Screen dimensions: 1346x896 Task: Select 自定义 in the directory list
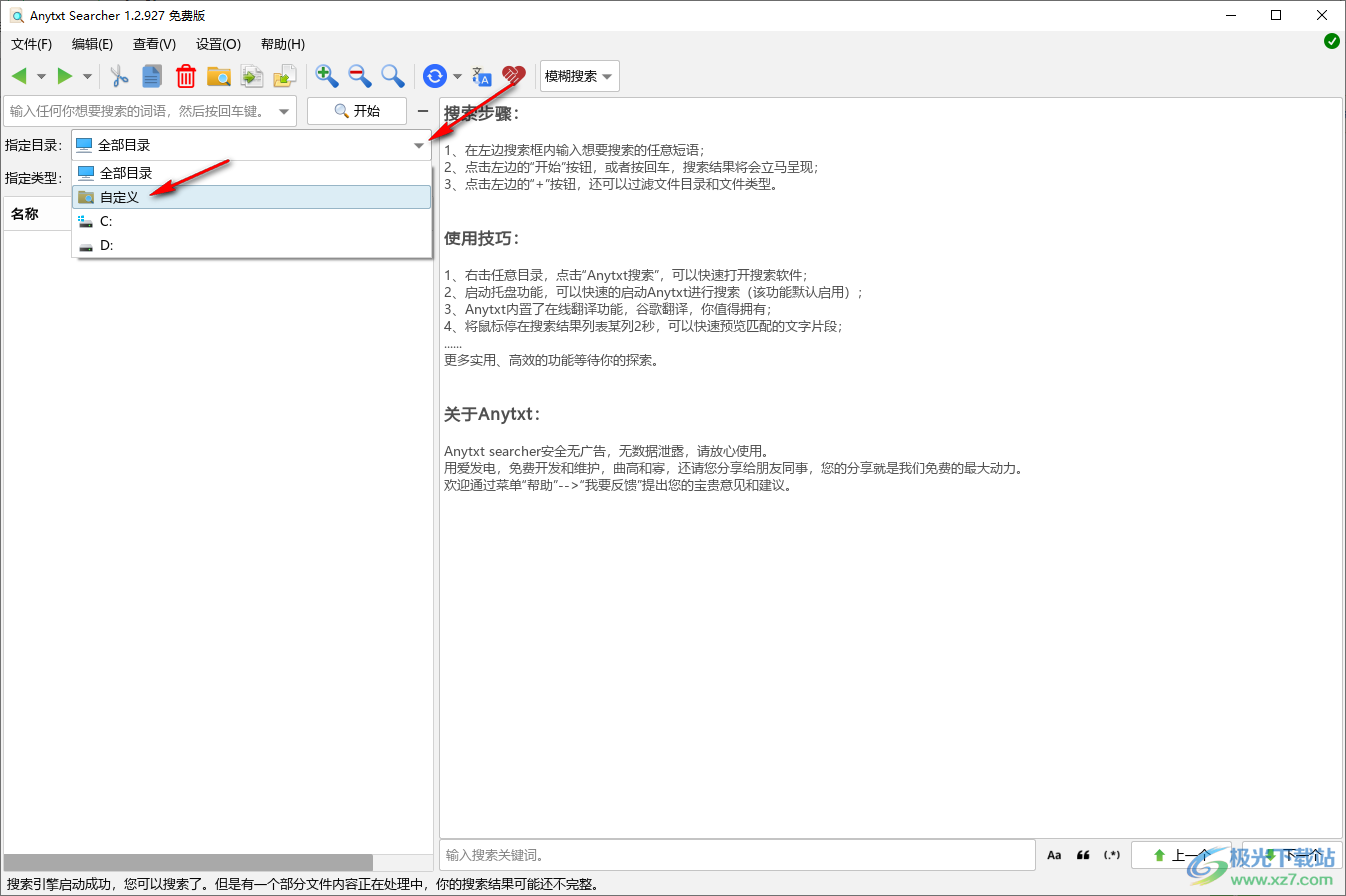point(252,197)
